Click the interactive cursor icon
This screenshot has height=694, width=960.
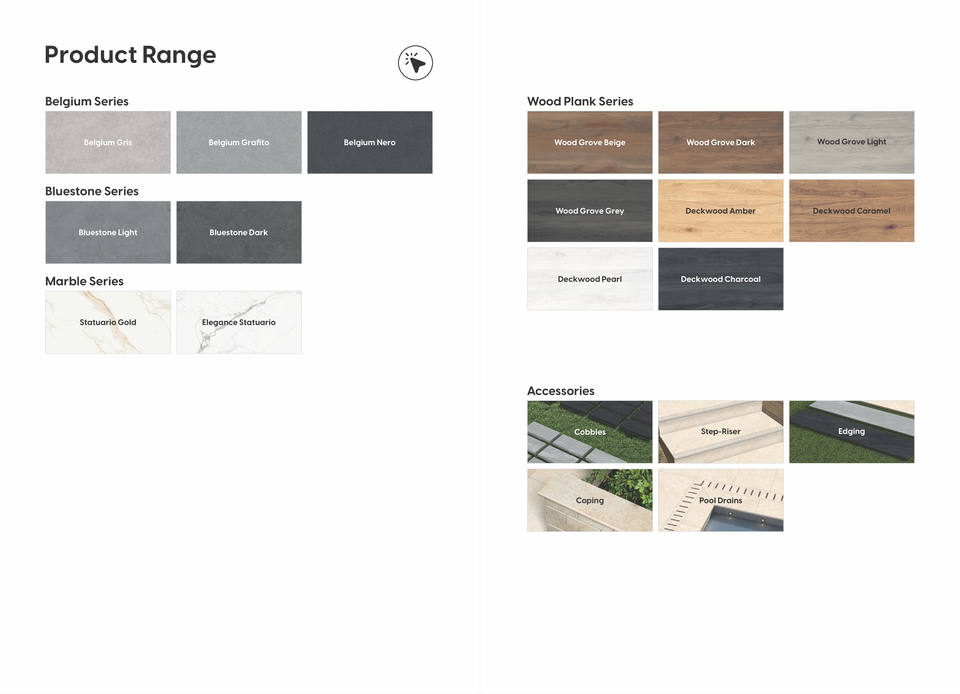click(415, 63)
